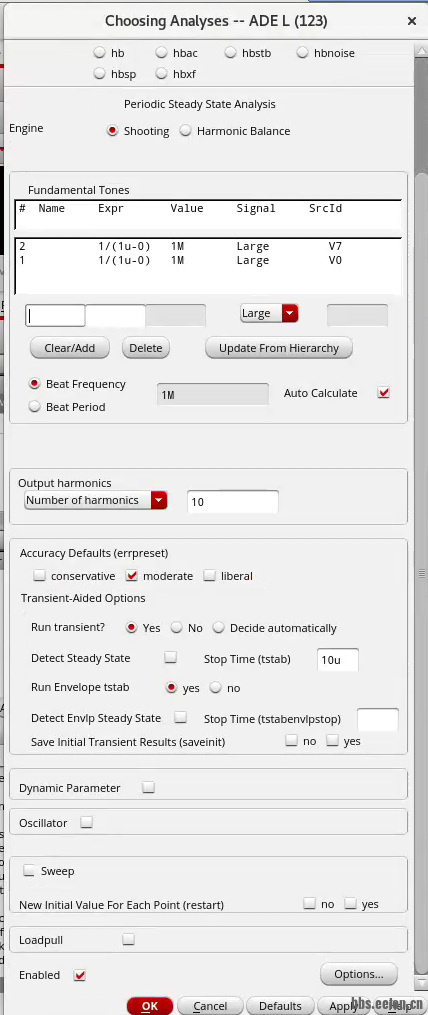428x1015 pixels.
Task: Toggle the Oscillator checkbox
Action: (86, 822)
